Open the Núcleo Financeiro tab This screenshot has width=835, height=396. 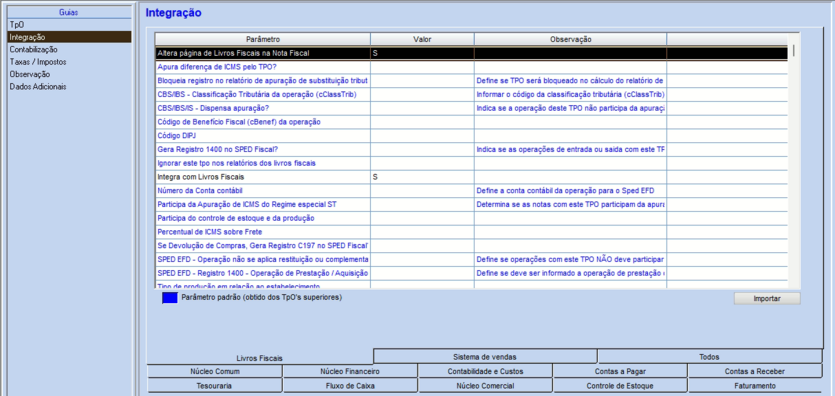tap(350, 371)
